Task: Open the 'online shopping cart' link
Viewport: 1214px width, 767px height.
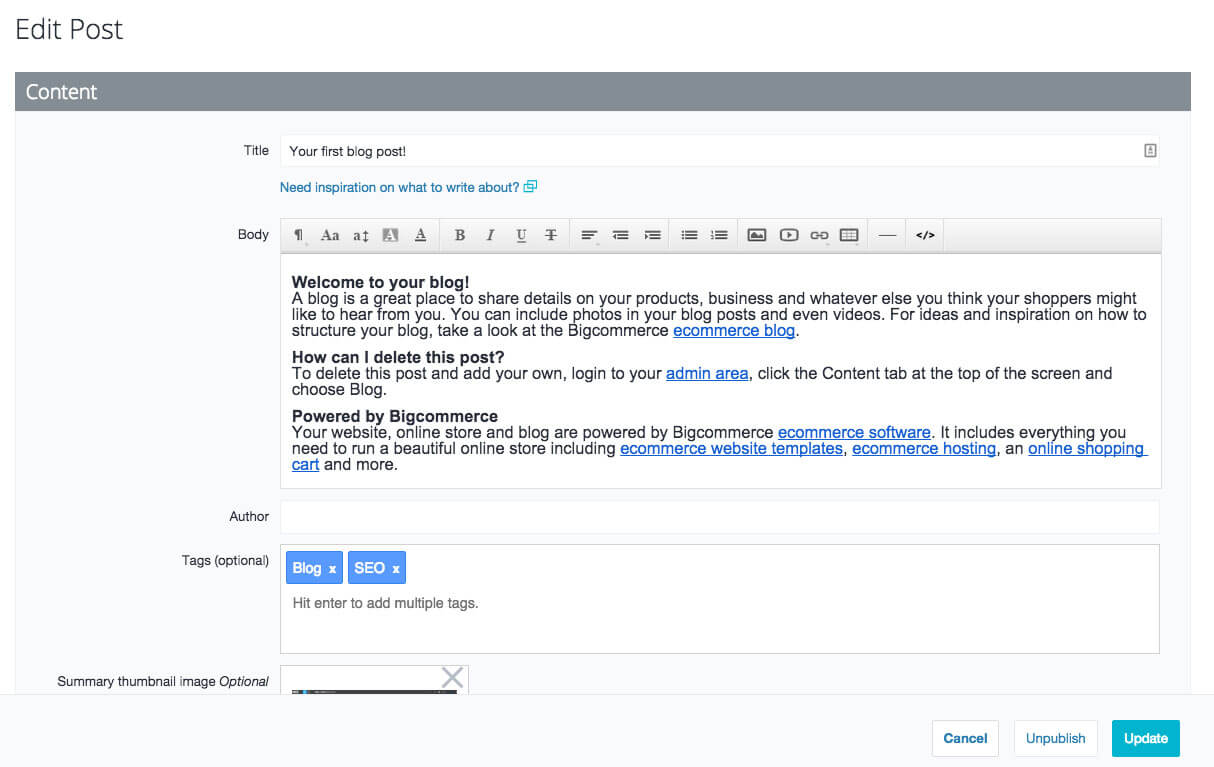Action: point(1086,448)
